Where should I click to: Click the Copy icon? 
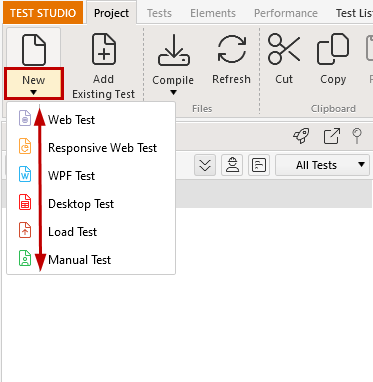pyautogui.click(x=333, y=49)
